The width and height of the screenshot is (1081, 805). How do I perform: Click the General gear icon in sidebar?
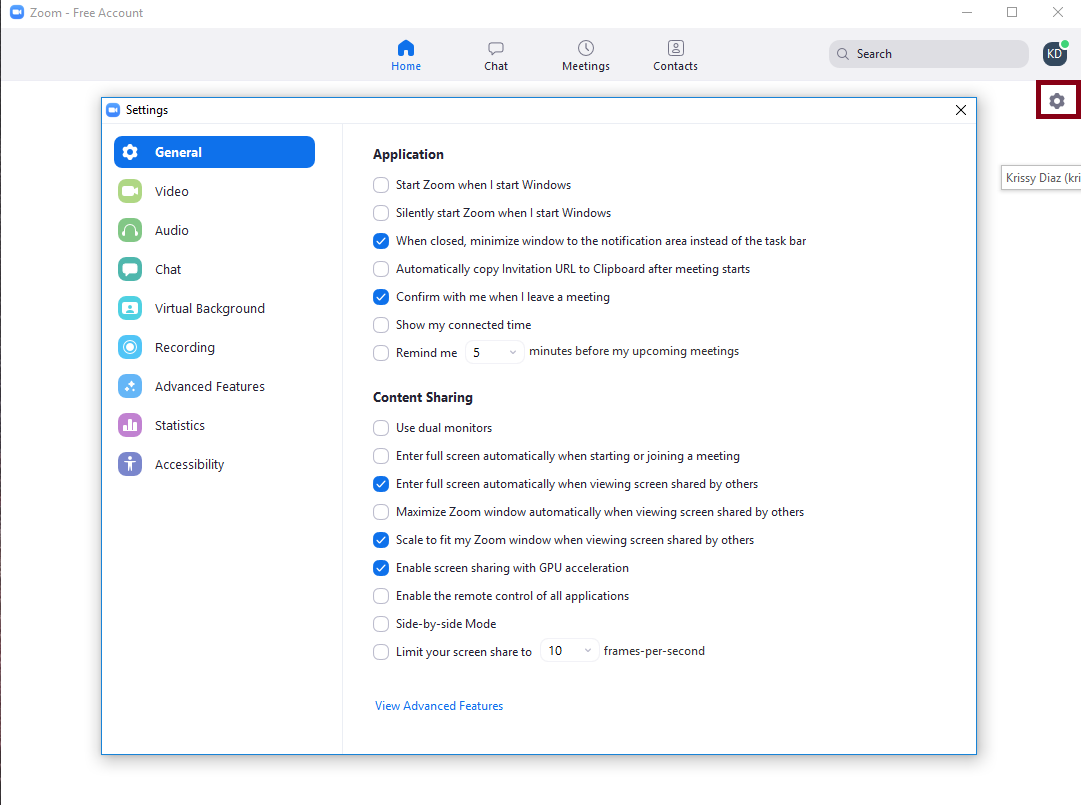[x=130, y=152]
